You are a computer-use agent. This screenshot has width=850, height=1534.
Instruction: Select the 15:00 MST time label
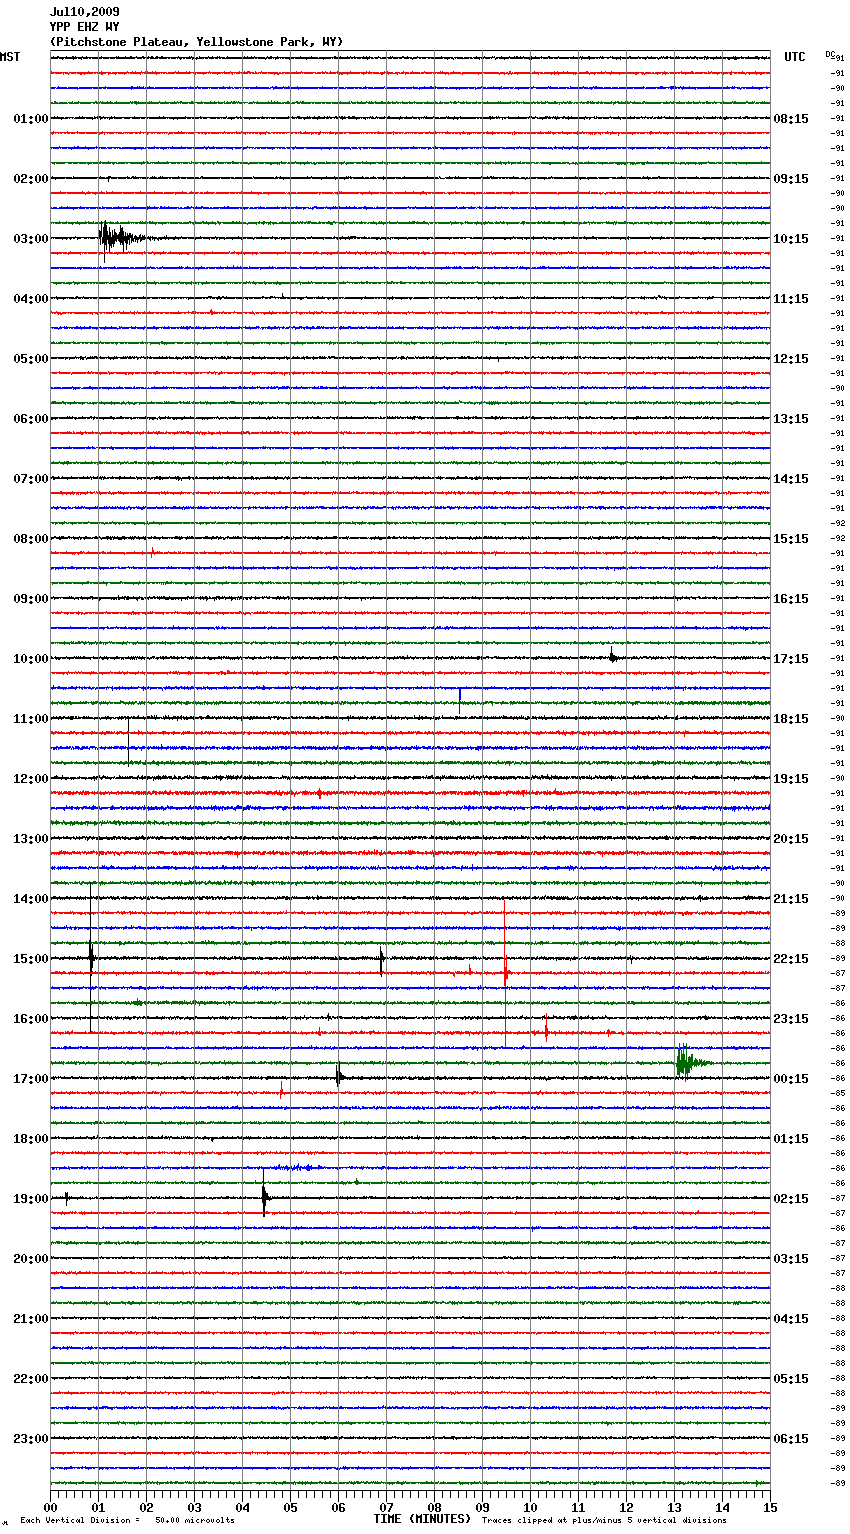(31, 959)
